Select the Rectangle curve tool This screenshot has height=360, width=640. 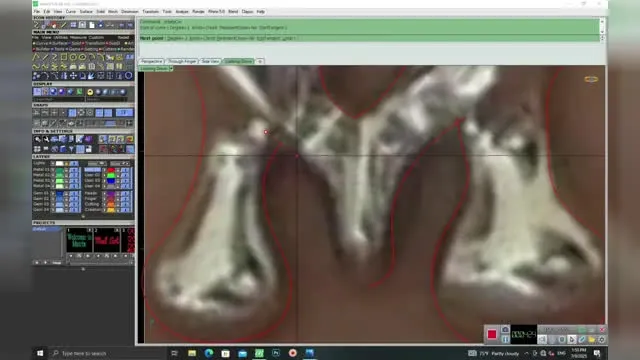[x=64, y=57]
